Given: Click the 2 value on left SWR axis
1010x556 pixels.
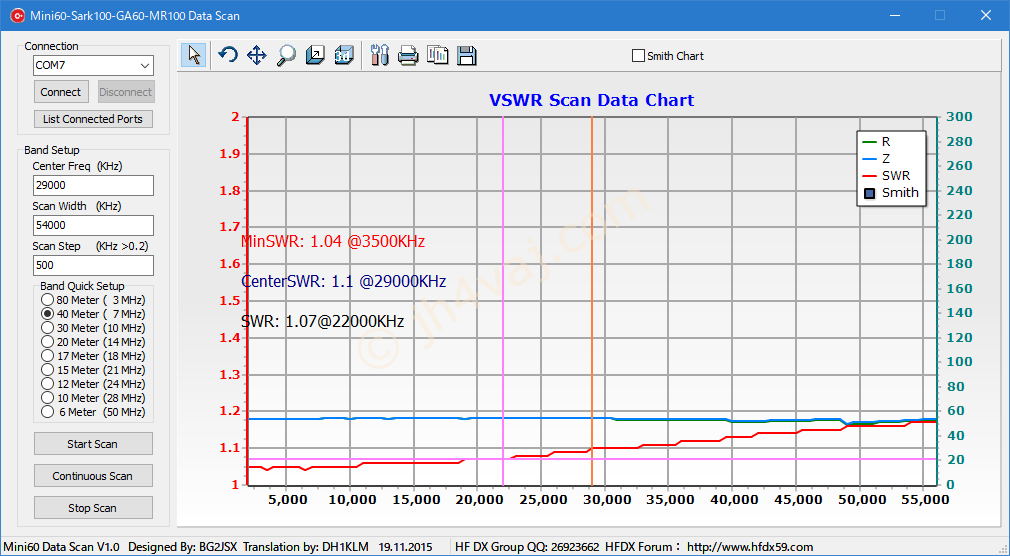Looking at the screenshot, I should [x=235, y=117].
